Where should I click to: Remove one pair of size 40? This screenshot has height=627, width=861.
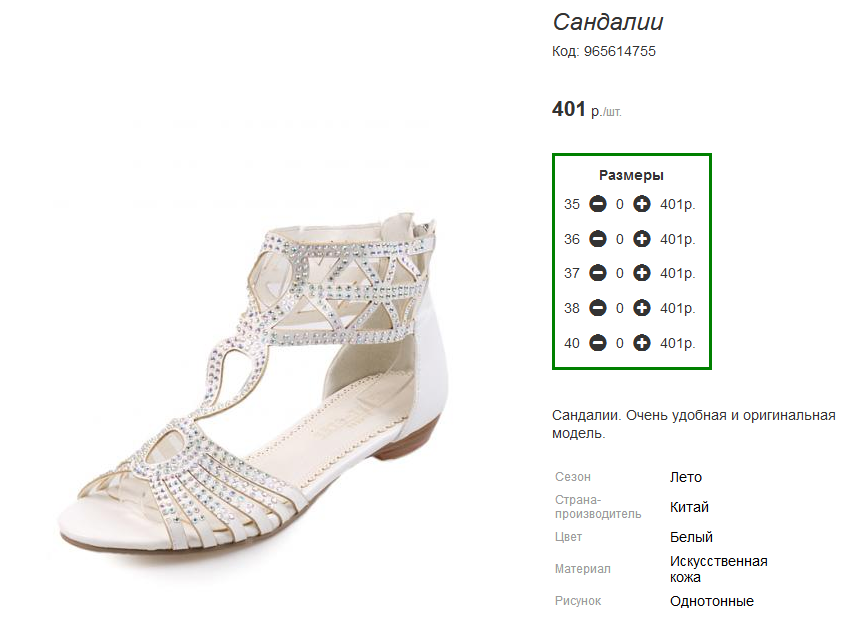coord(597,343)
